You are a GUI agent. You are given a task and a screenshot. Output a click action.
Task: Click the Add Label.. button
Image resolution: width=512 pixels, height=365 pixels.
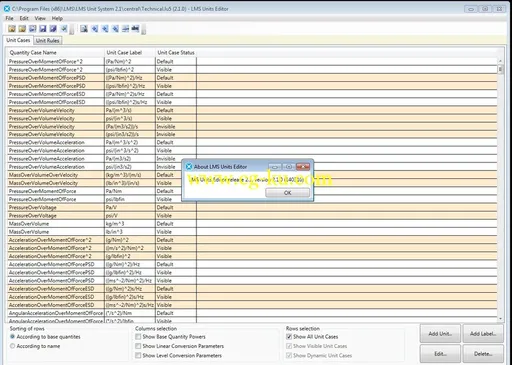(483, 334)
